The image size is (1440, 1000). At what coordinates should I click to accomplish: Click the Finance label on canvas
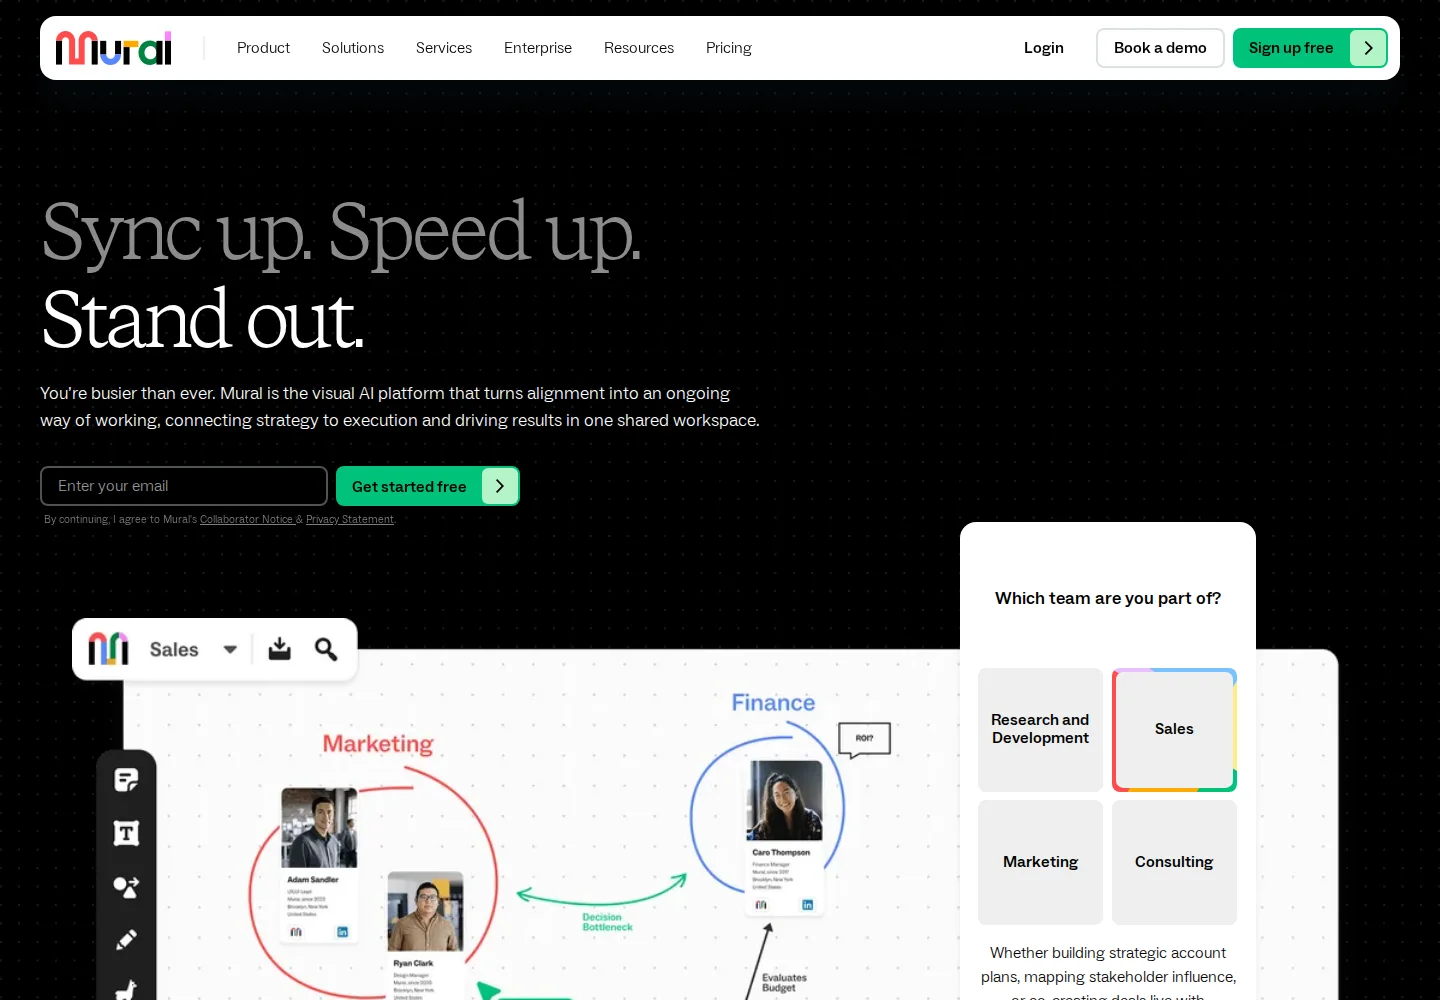[x=773, y=703]
